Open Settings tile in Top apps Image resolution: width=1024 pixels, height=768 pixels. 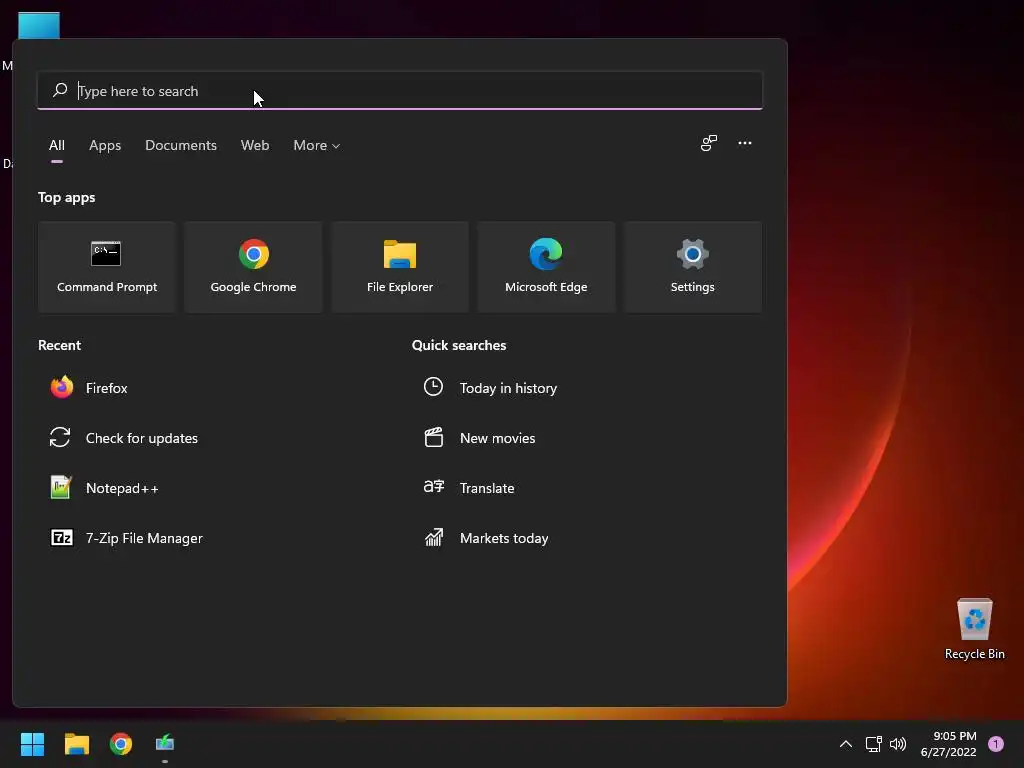pos(692,267)
